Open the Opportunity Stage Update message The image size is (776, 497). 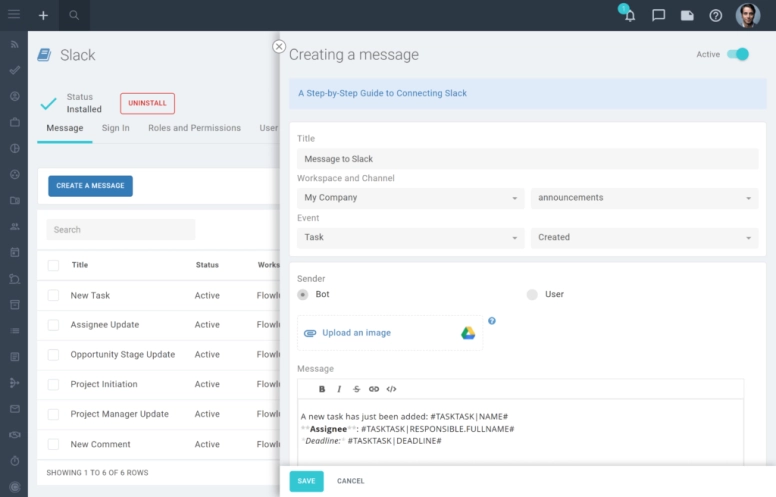pyautogui.click(x=123, y=355)
